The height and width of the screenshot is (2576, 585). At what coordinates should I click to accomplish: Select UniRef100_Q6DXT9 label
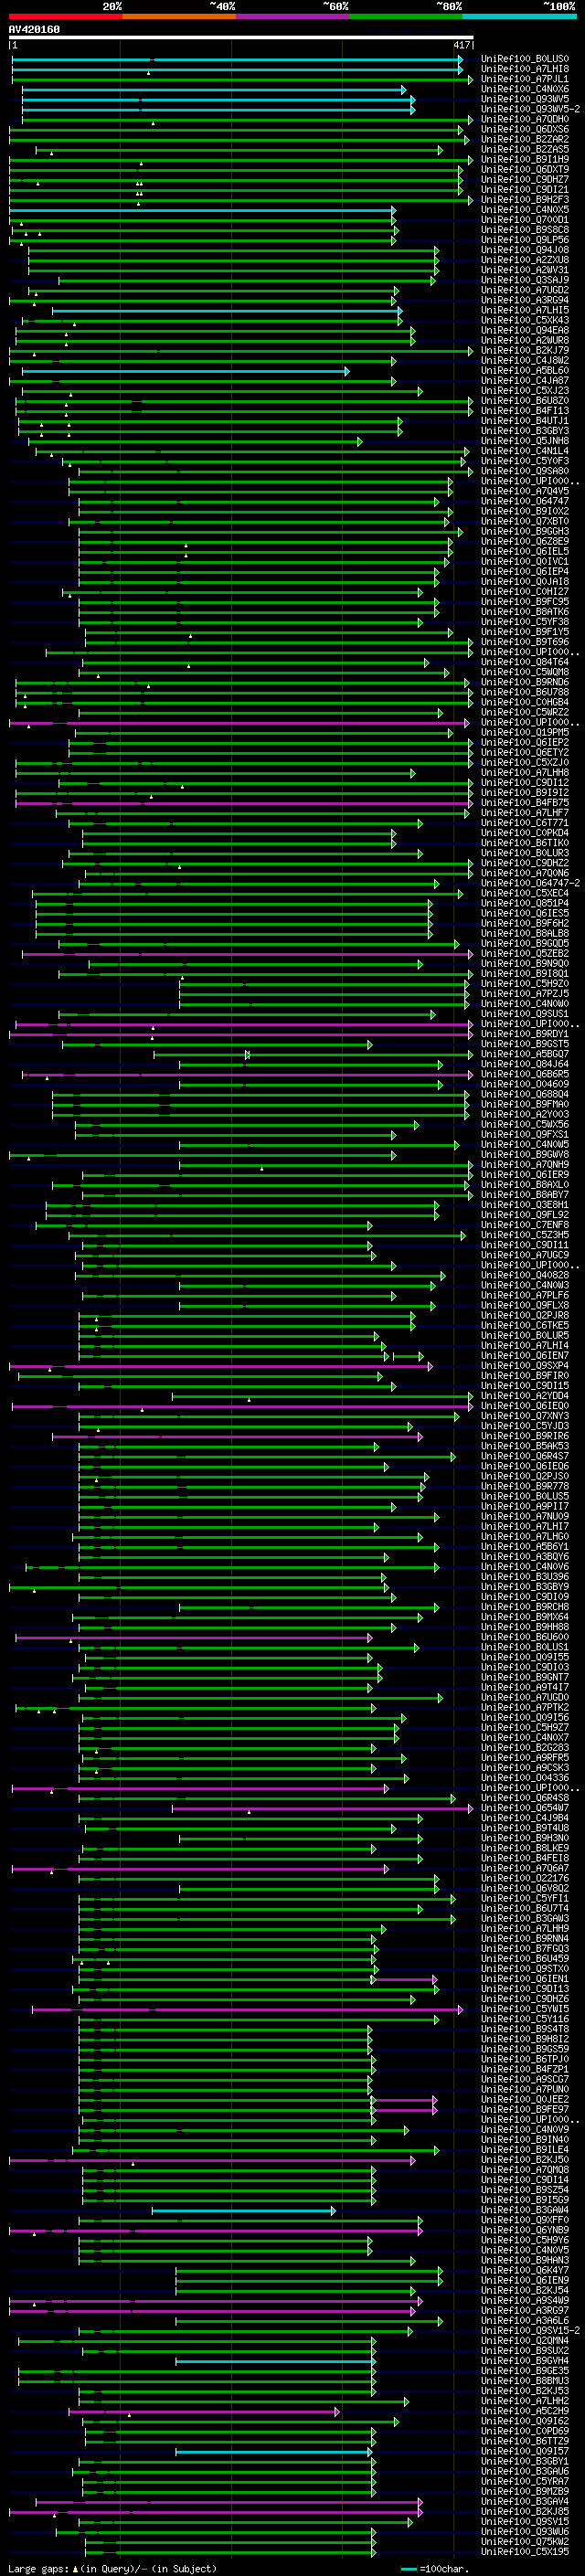click(525, 170)
